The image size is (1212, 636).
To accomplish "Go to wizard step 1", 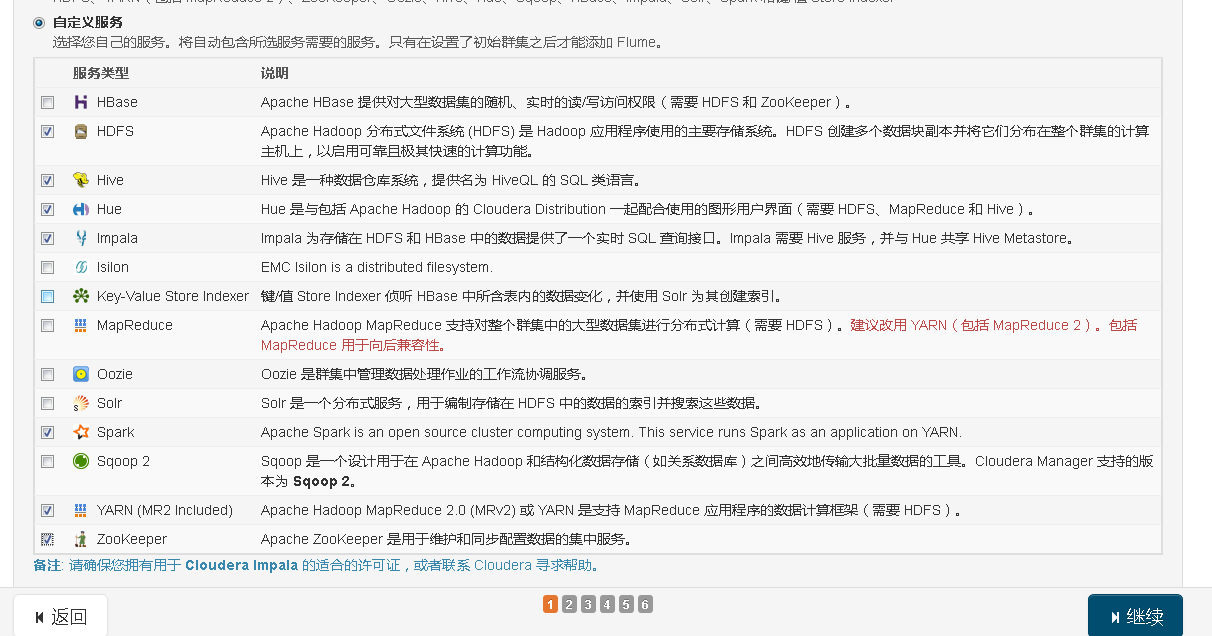I will (x=550, y=604).
